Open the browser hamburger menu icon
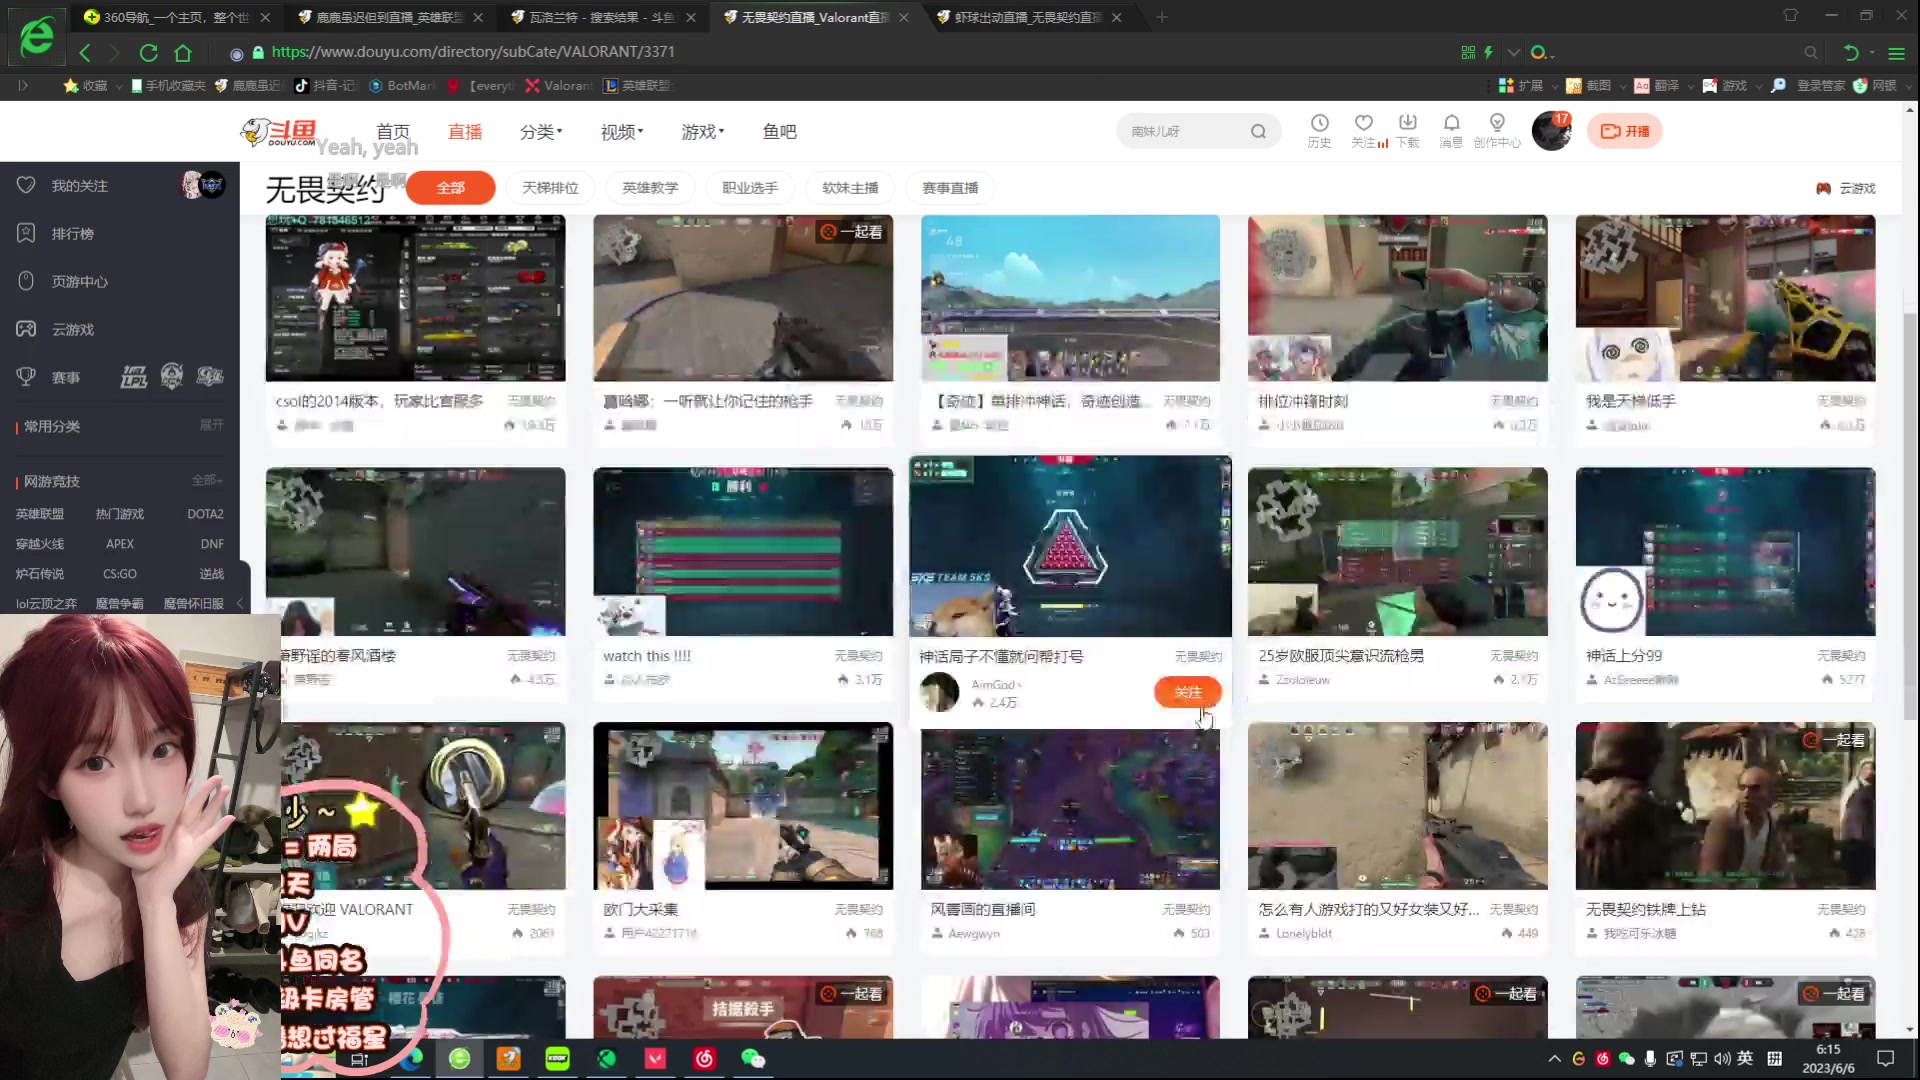This screenshot has height=1080, width=1920. pos(1896,53)
